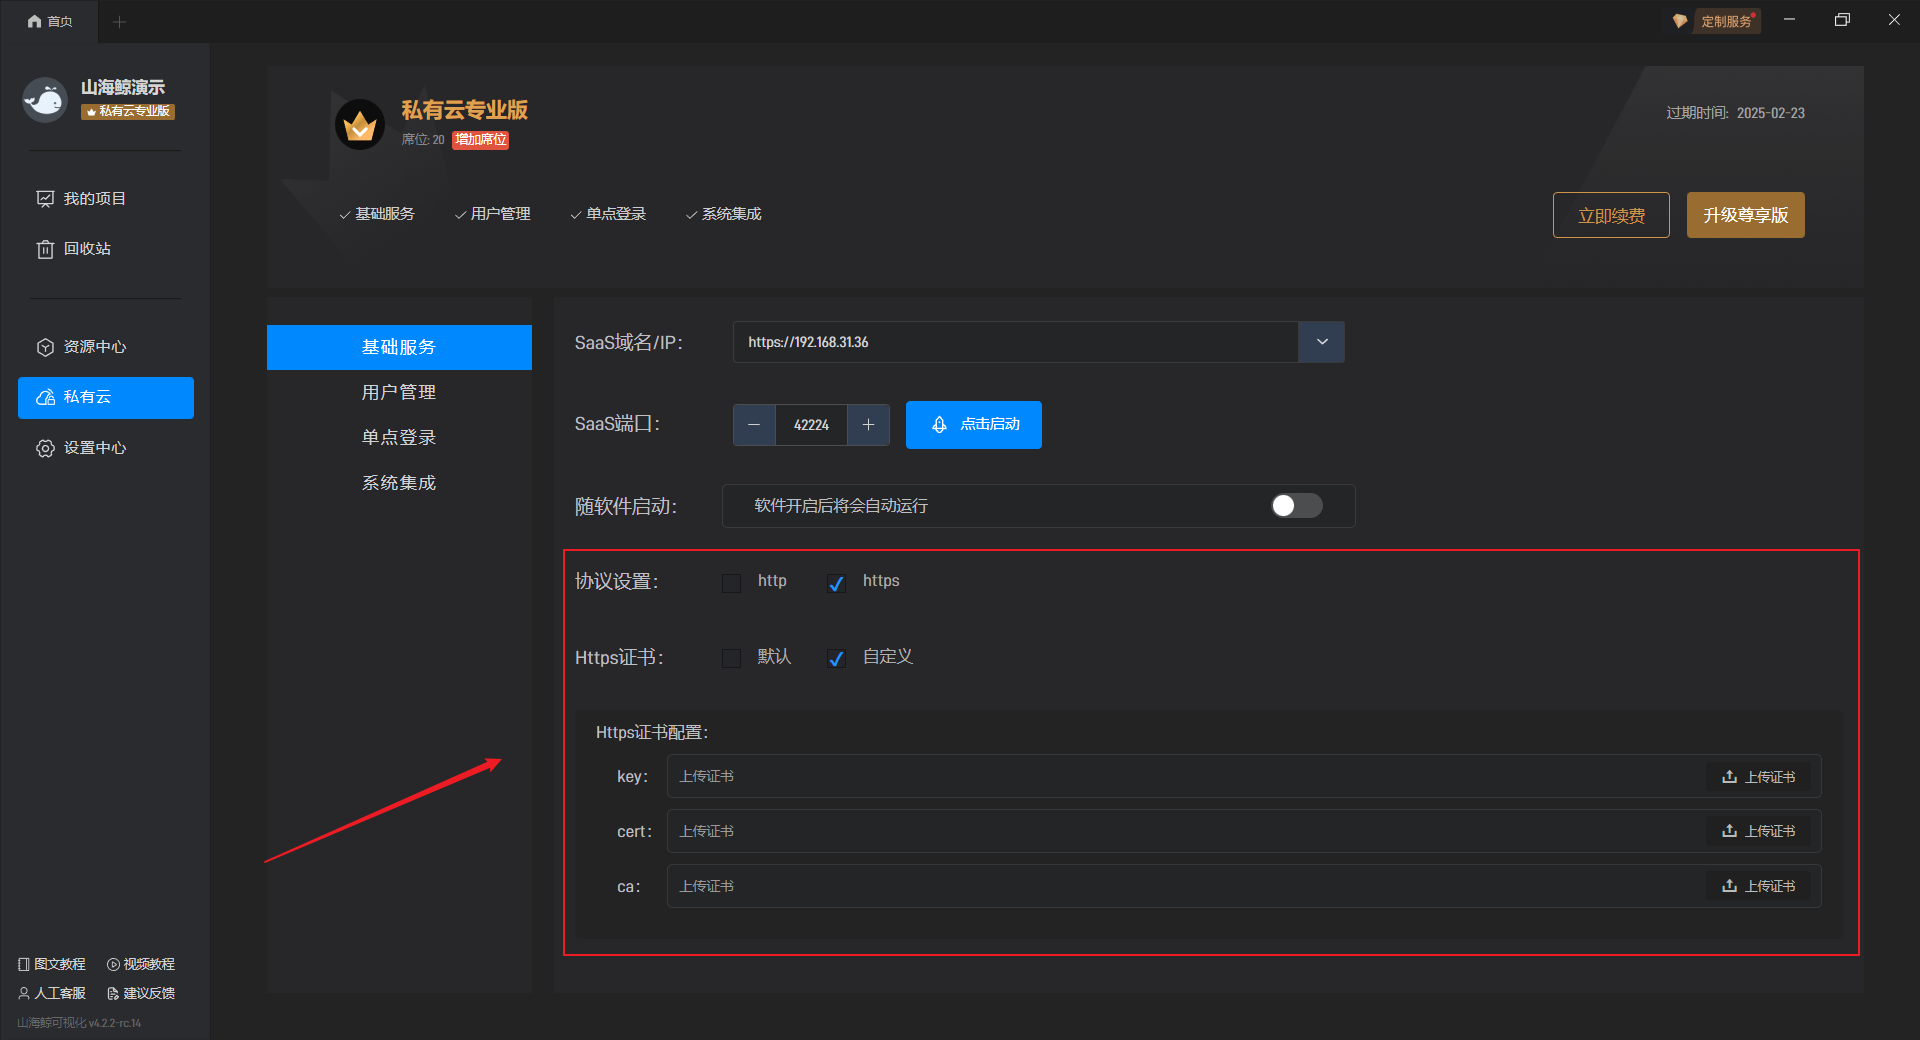Go to 资源中心 resource center
Image resolution: width=1920 pixels, height=1040 pixels.
tap(94, 347)
